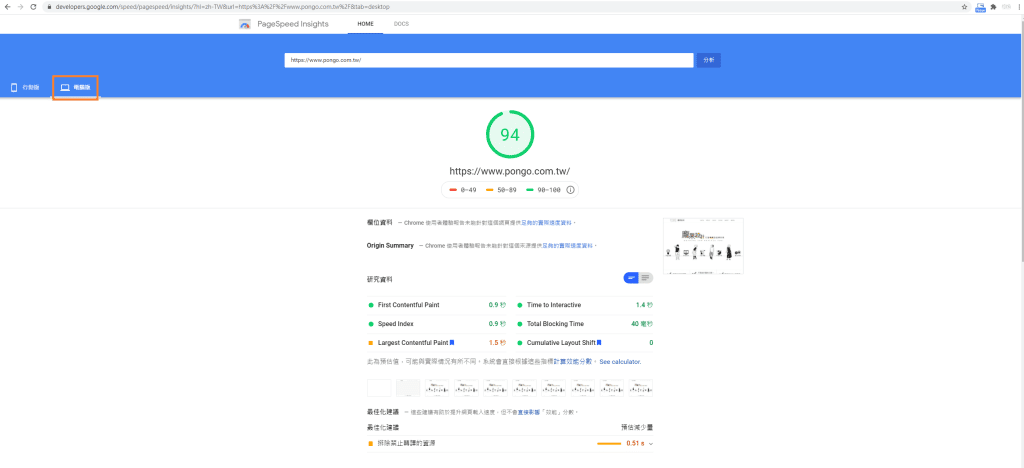Screen dimensions: 1024x468
Task: Select the last filmstrip frame
Action: 641,388
